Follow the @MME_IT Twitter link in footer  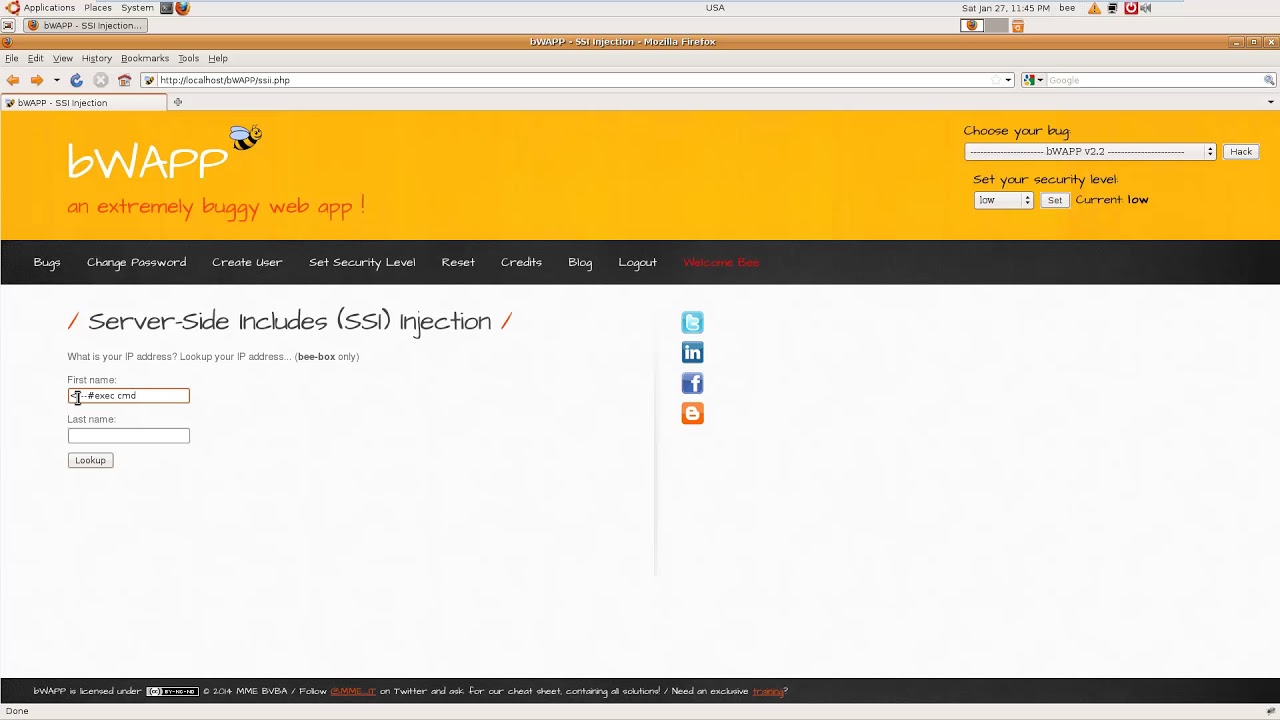tap(353, 691)
